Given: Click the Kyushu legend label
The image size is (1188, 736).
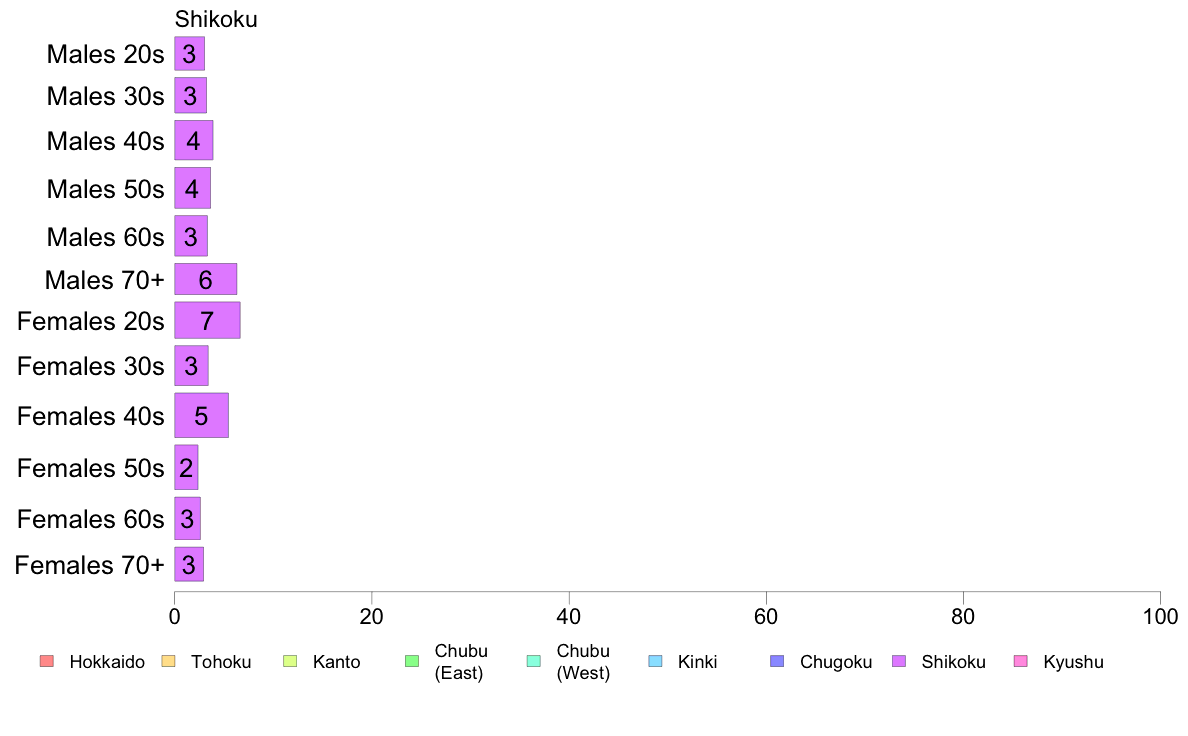Looking at the screenshot, I should [x=1073, y=662].
